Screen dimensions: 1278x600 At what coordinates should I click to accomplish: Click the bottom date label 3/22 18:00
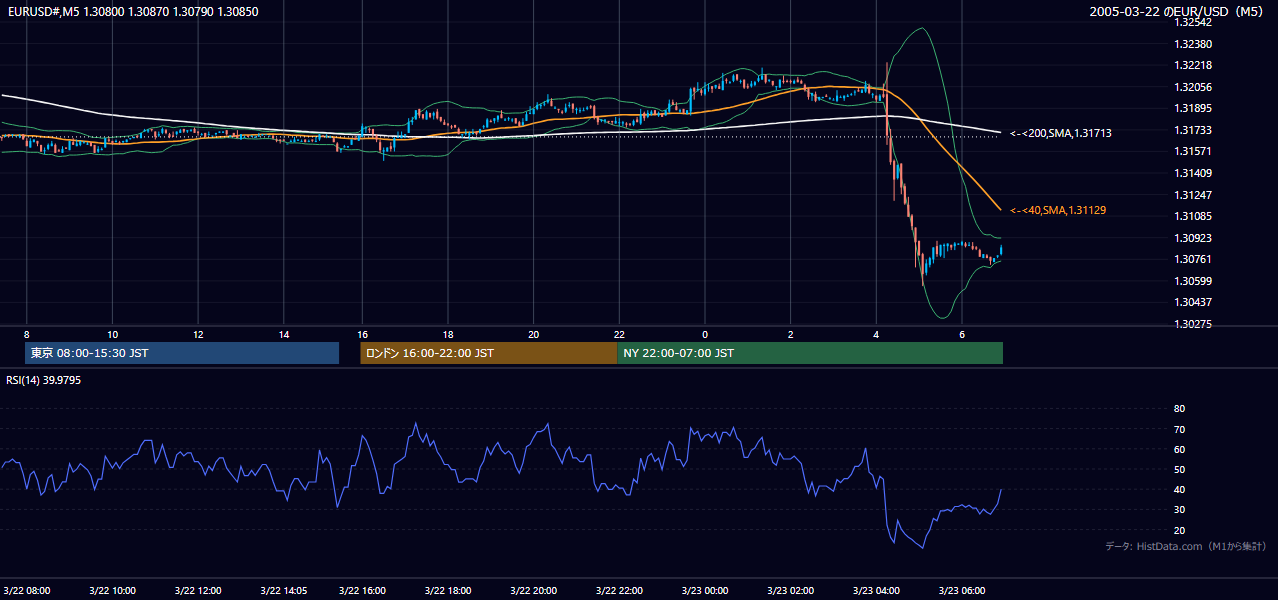[448, 590]
